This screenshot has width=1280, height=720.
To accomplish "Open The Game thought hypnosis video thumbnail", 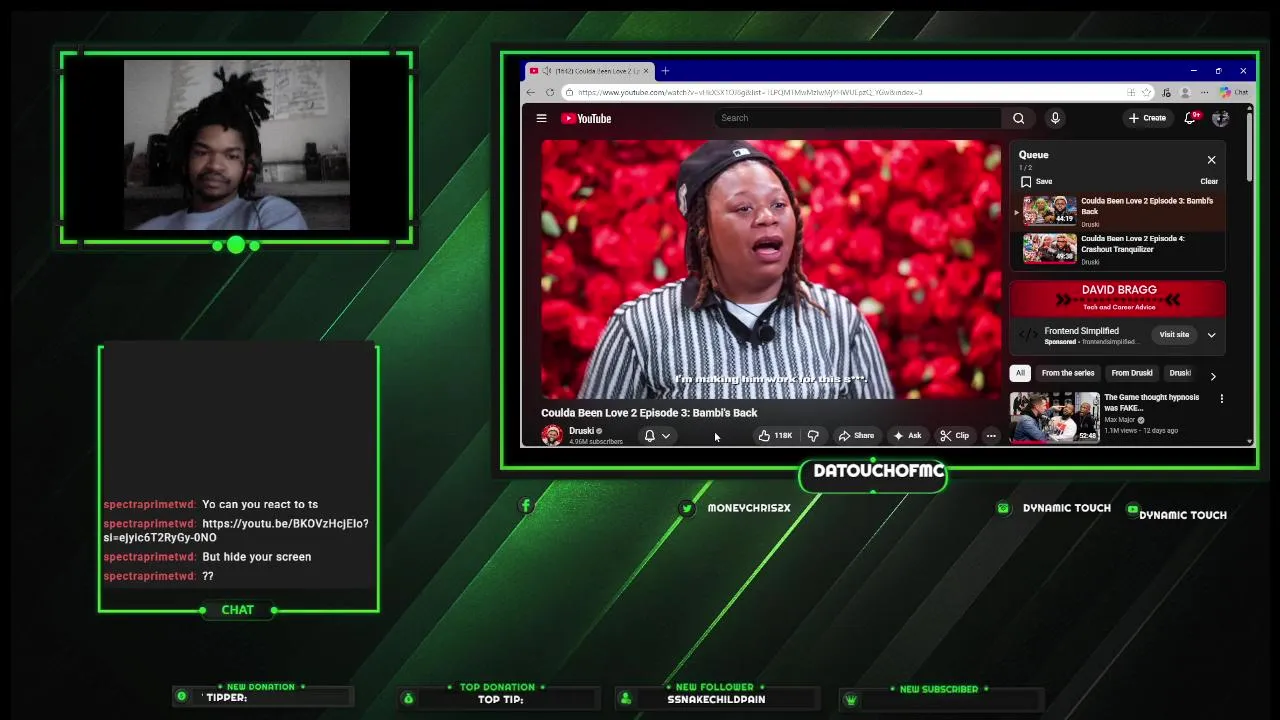I will (x=1054, y=417).
